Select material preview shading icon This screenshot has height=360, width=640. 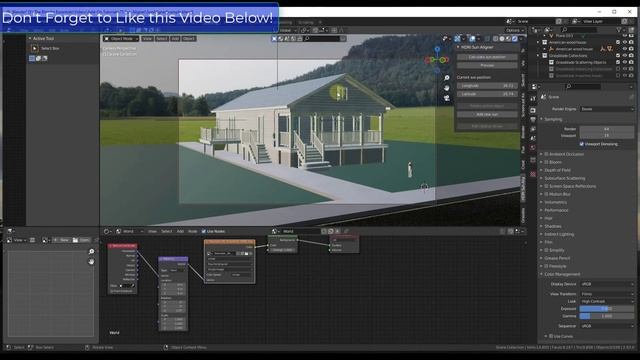click(508, 39)
